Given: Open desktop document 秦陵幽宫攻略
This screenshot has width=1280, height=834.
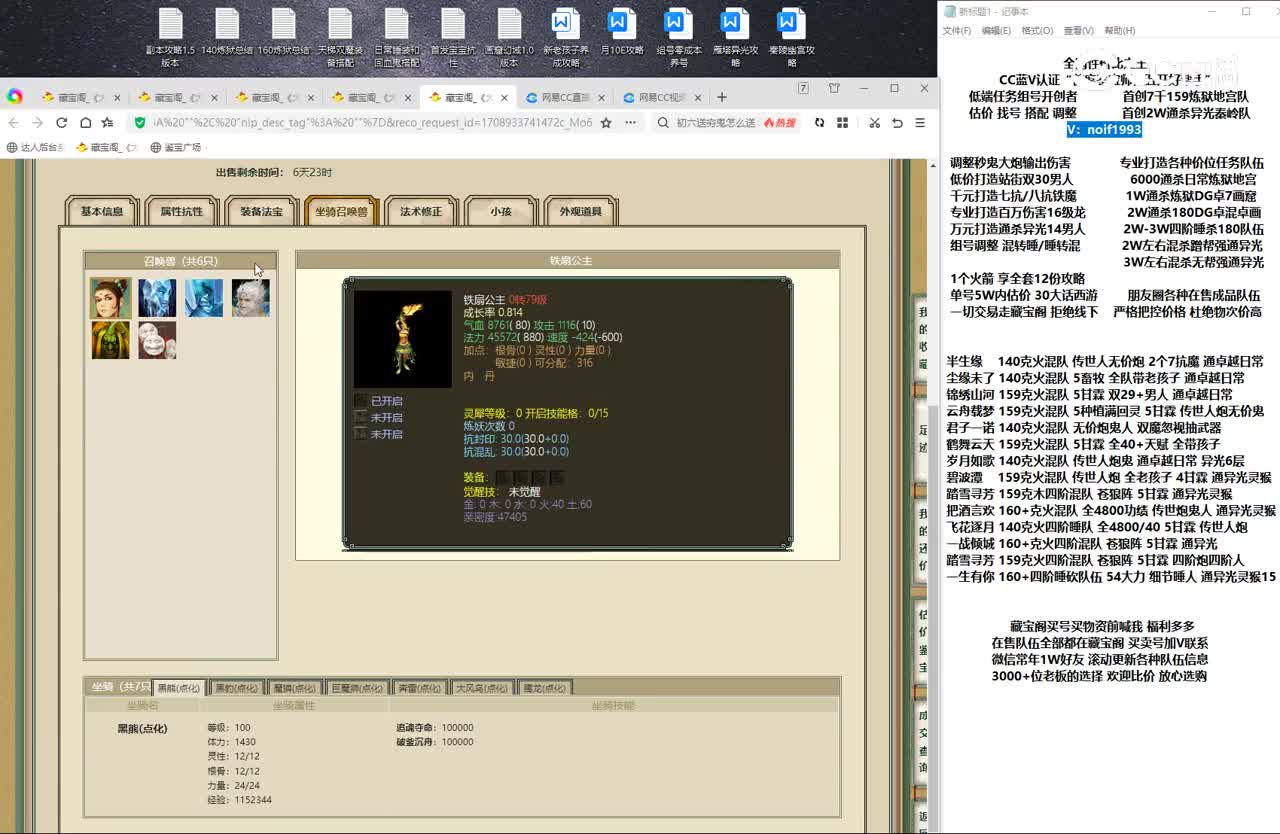Looking at the screenshot, I should (791, 39).
